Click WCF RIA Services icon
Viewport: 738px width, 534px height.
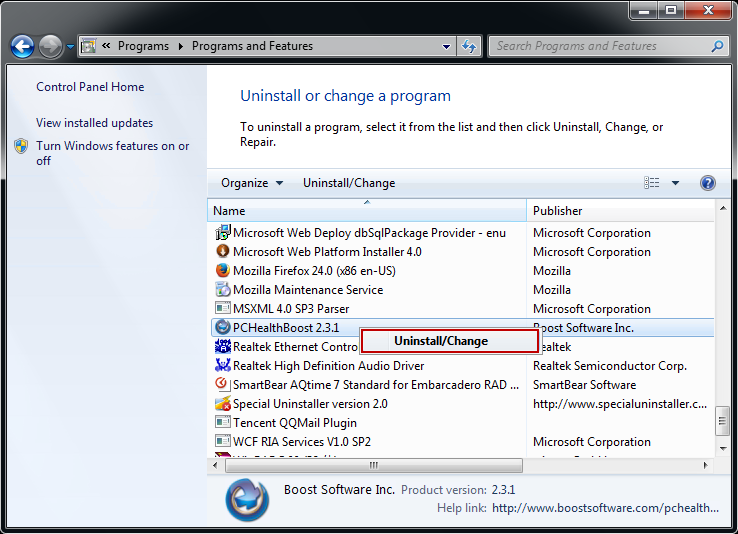click(x=223, y=441)
